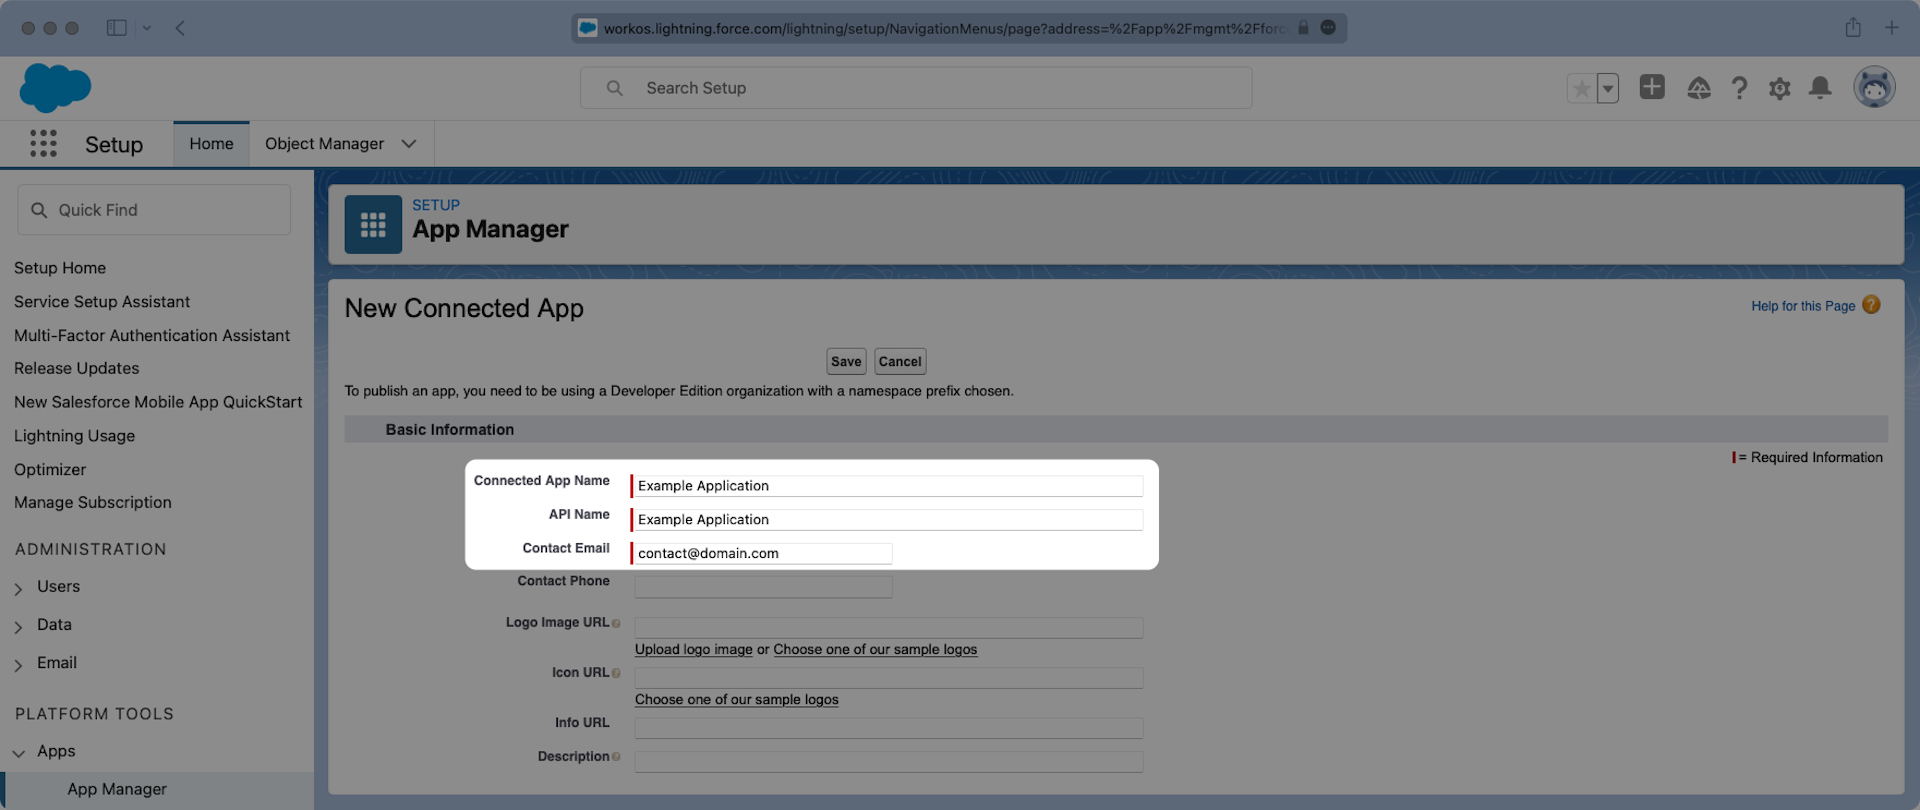
Task: Click the Save button
Action: (x=846, y=362)
